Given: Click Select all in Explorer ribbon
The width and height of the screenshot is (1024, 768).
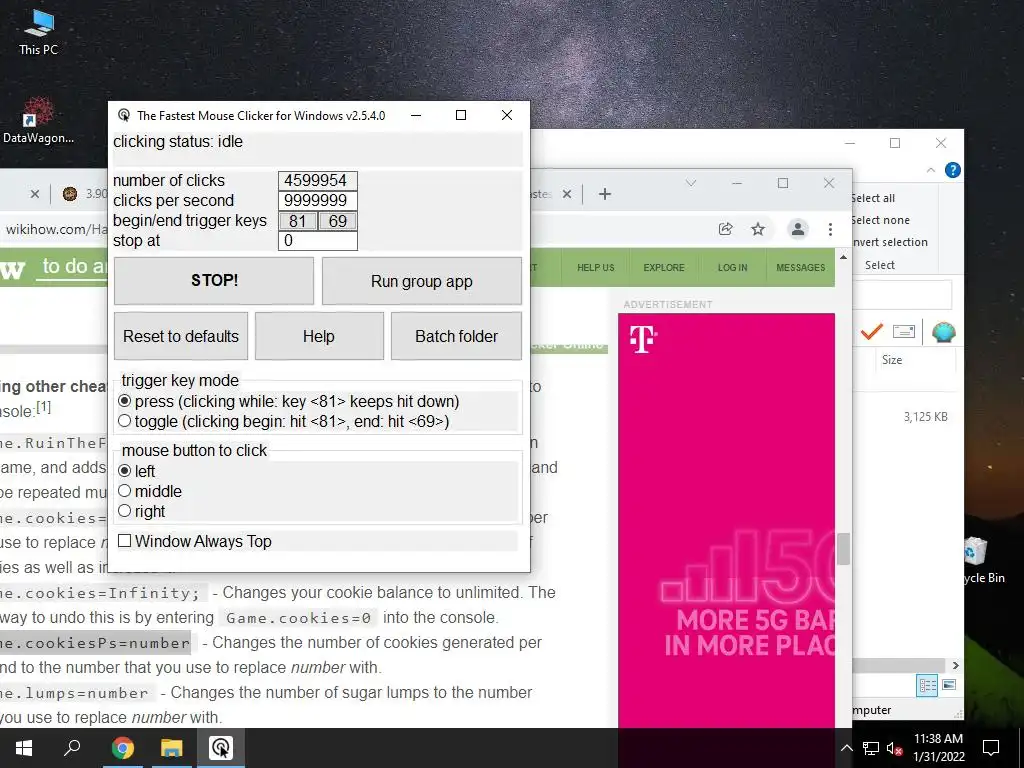Looking at the screenshot, I should pos(872,199).
